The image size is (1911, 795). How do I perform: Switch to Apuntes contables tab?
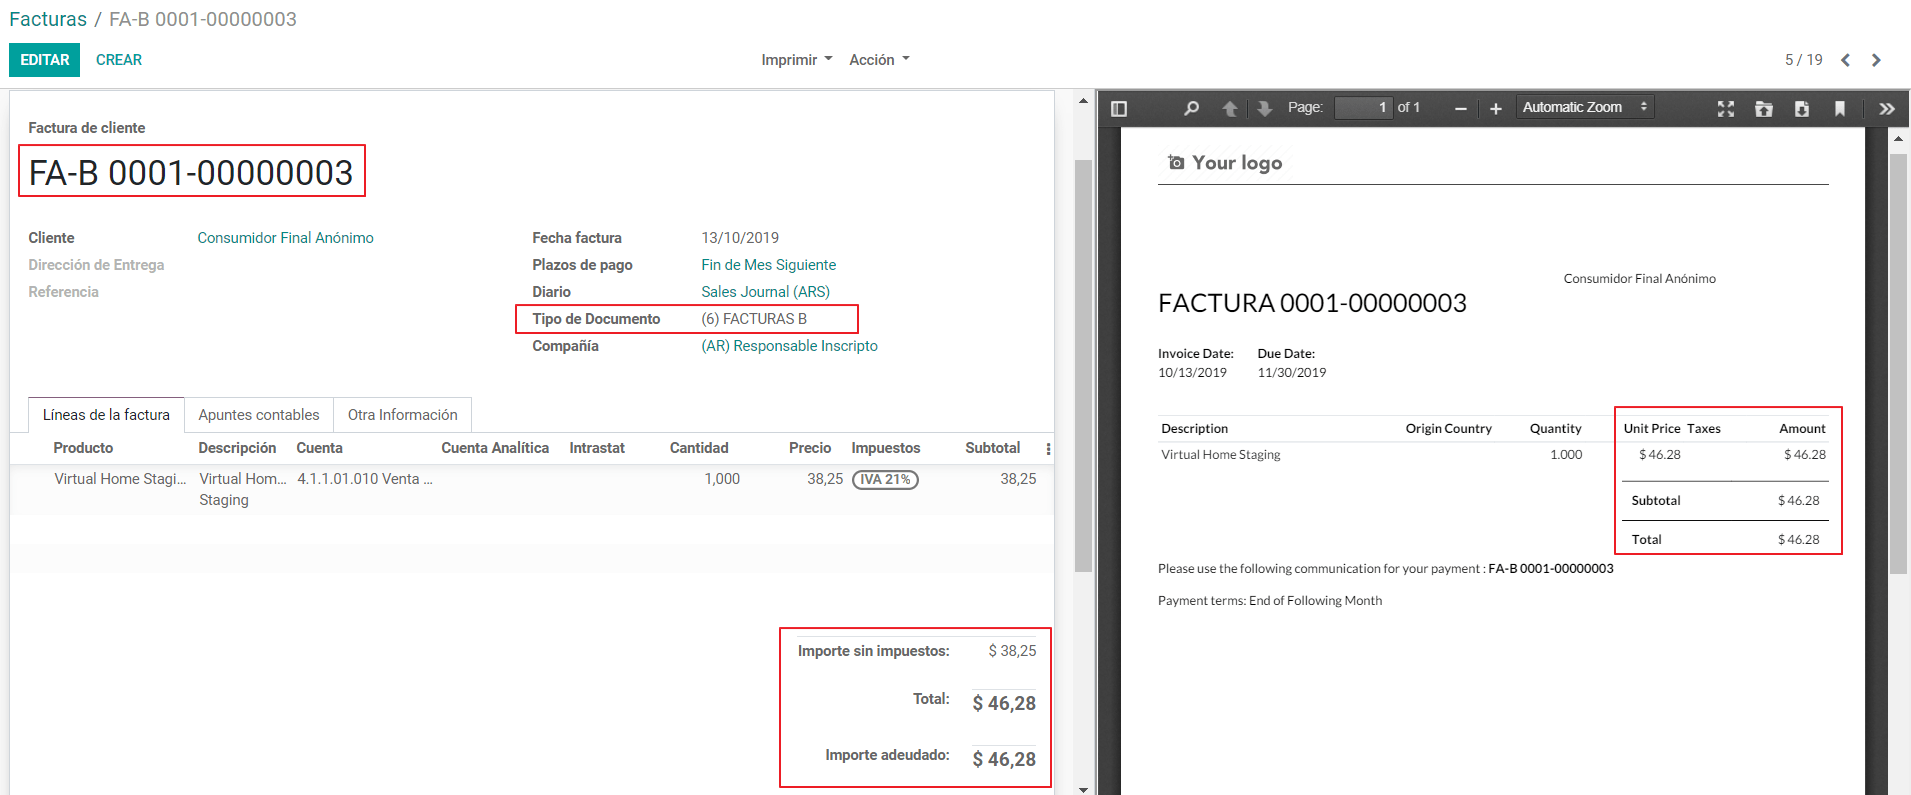coord(259,415)
